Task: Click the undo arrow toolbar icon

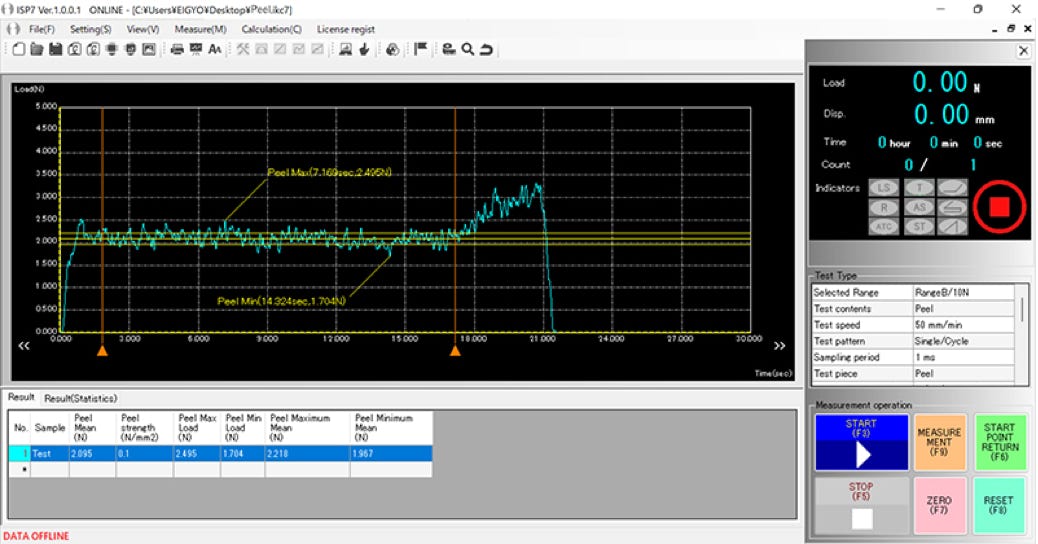Action: coord(485,49)
